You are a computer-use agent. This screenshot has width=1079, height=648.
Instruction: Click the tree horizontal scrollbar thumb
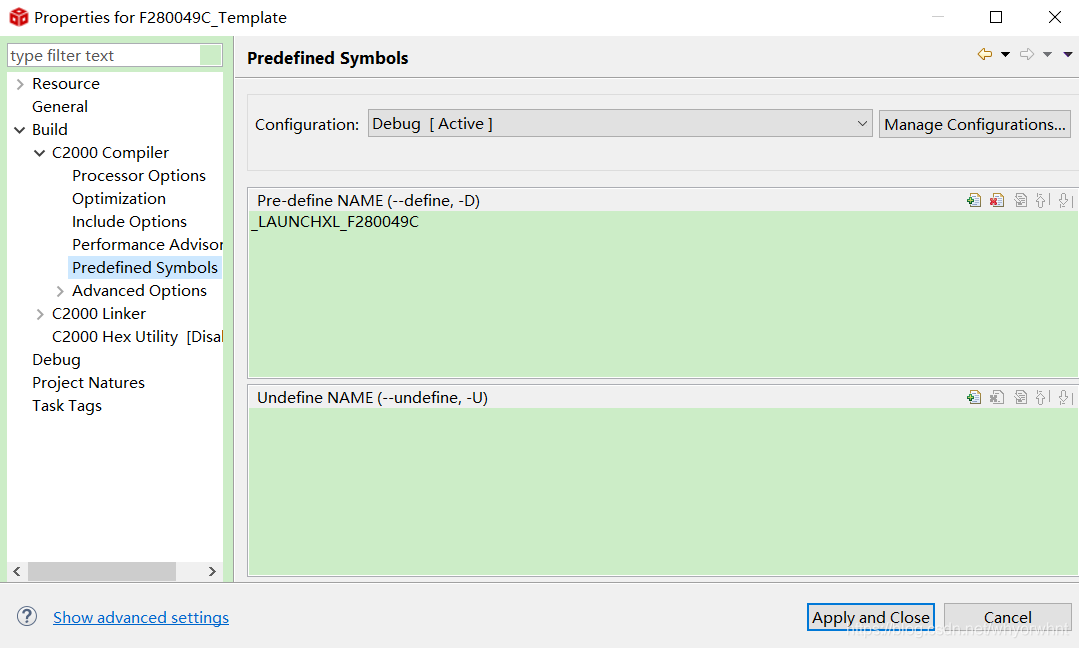pos(102,572)
